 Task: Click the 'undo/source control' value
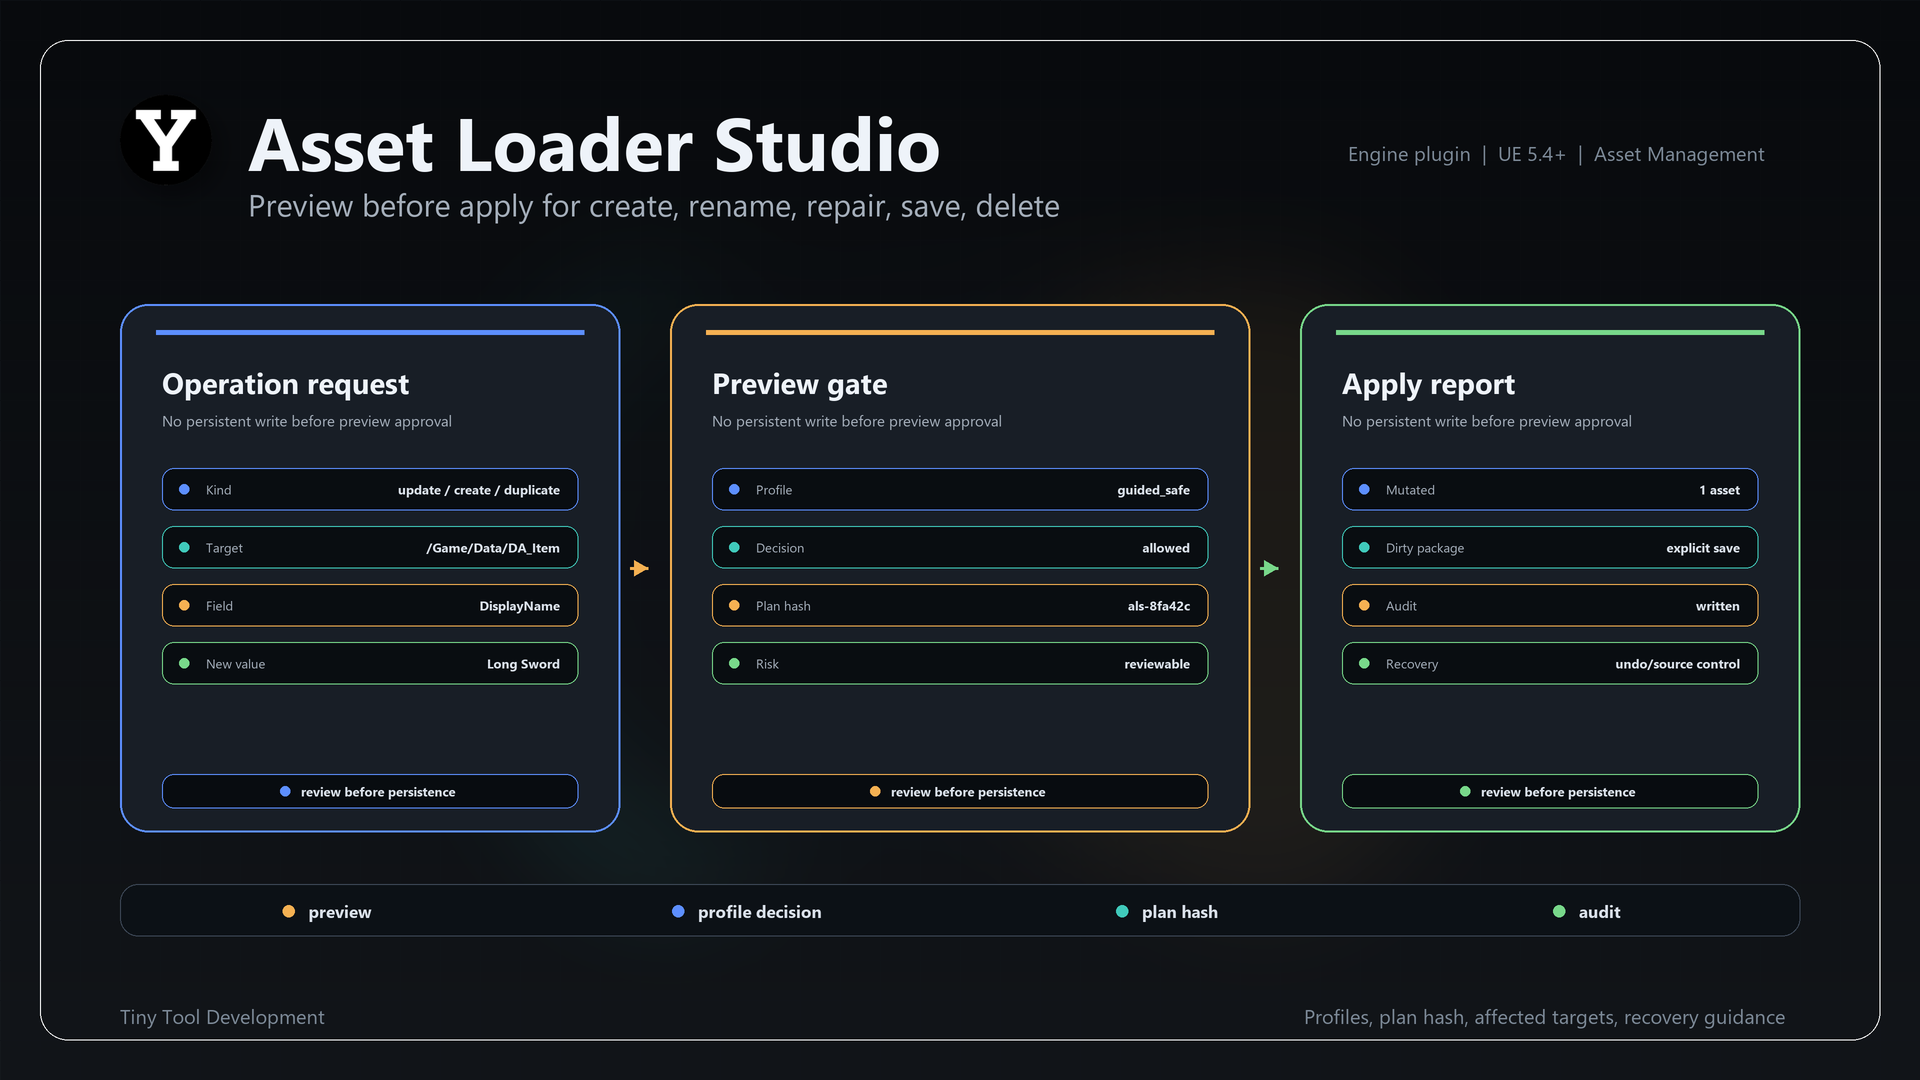1678,664
